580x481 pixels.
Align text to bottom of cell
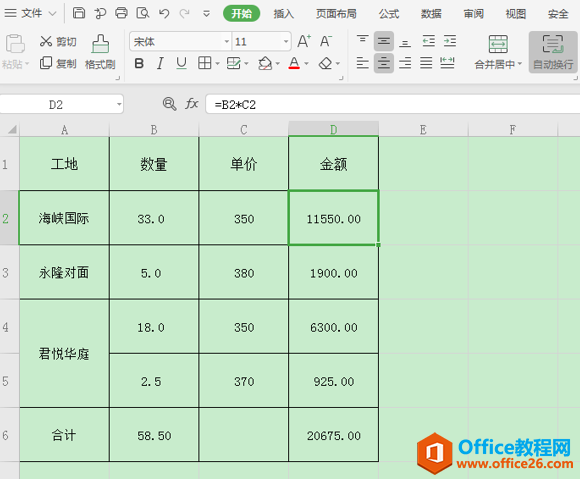(405, 42)
